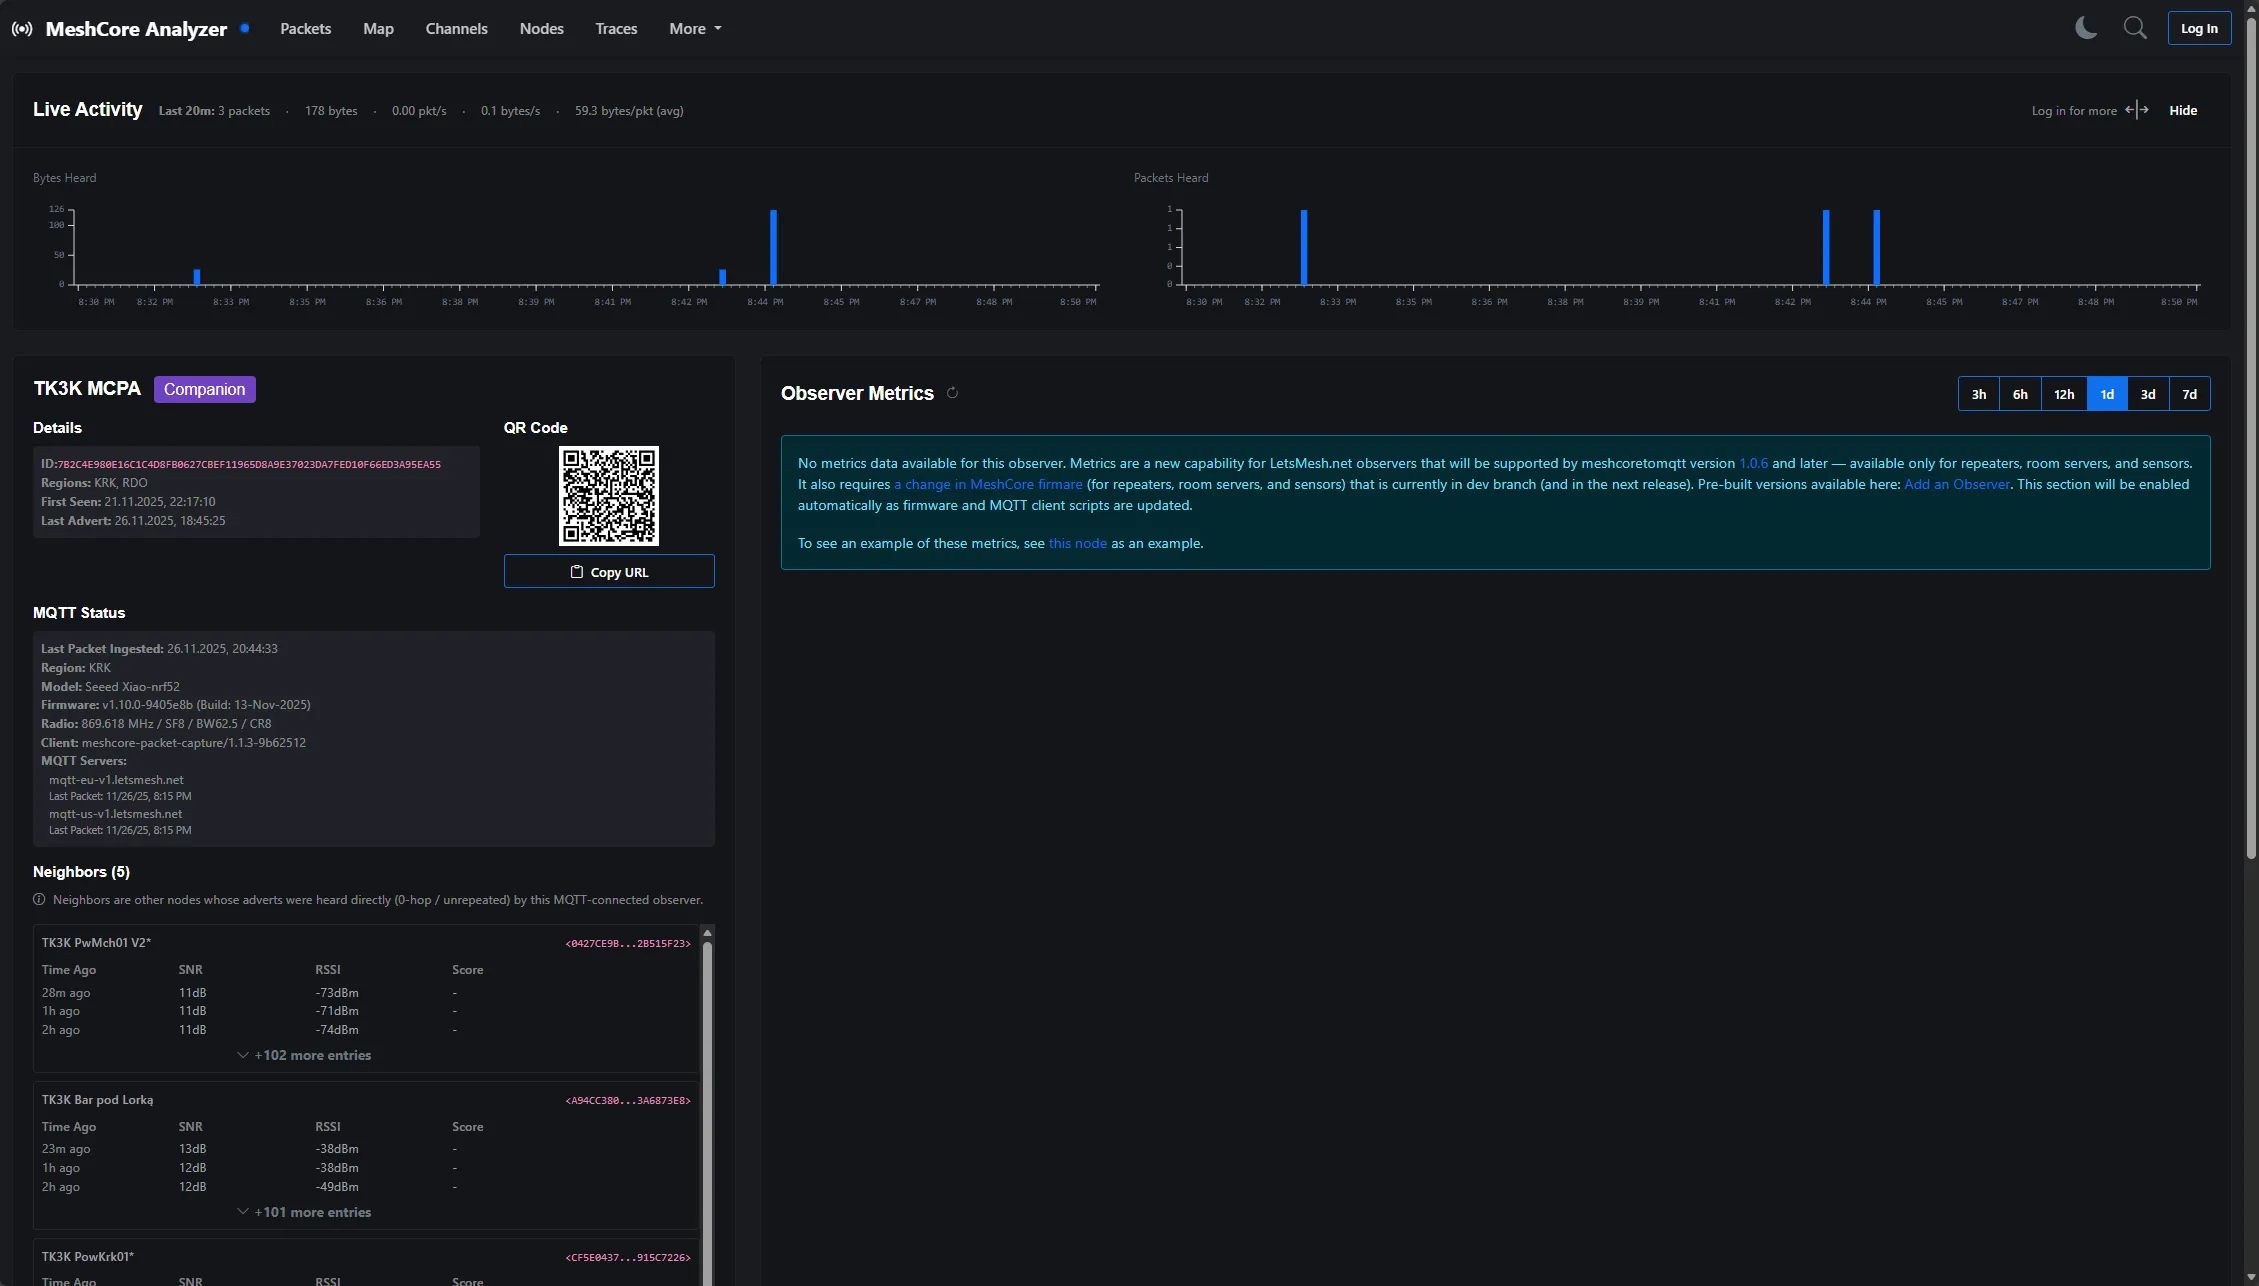Click the QR code image
This screenshot has height=1286, width=2259.
coord(608,496)
